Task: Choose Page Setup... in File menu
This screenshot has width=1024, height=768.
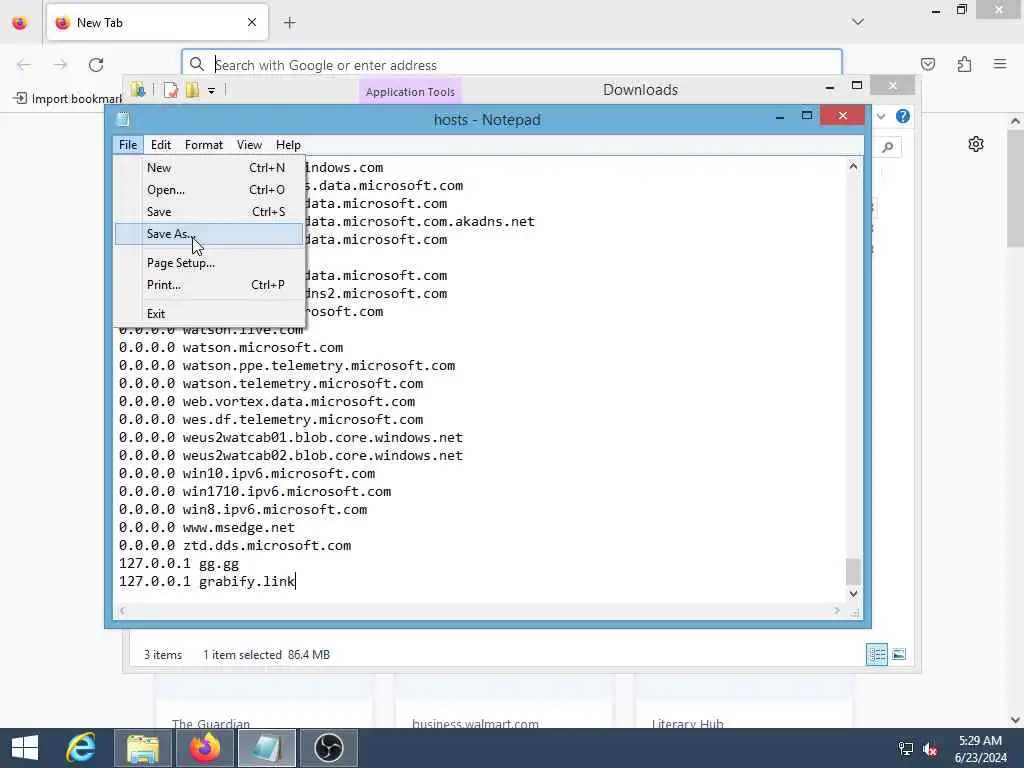Action: [x=209, y=263]
